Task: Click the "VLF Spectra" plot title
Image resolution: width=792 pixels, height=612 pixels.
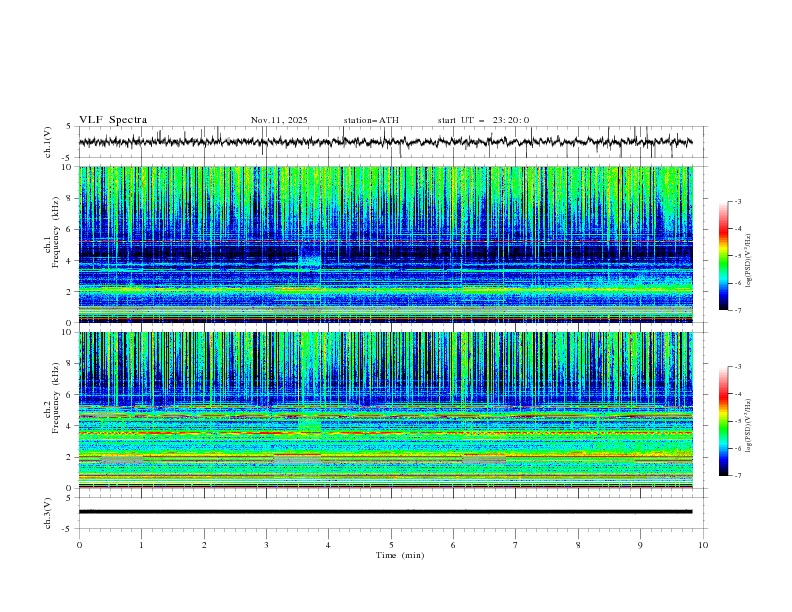Action: point(113,120)
